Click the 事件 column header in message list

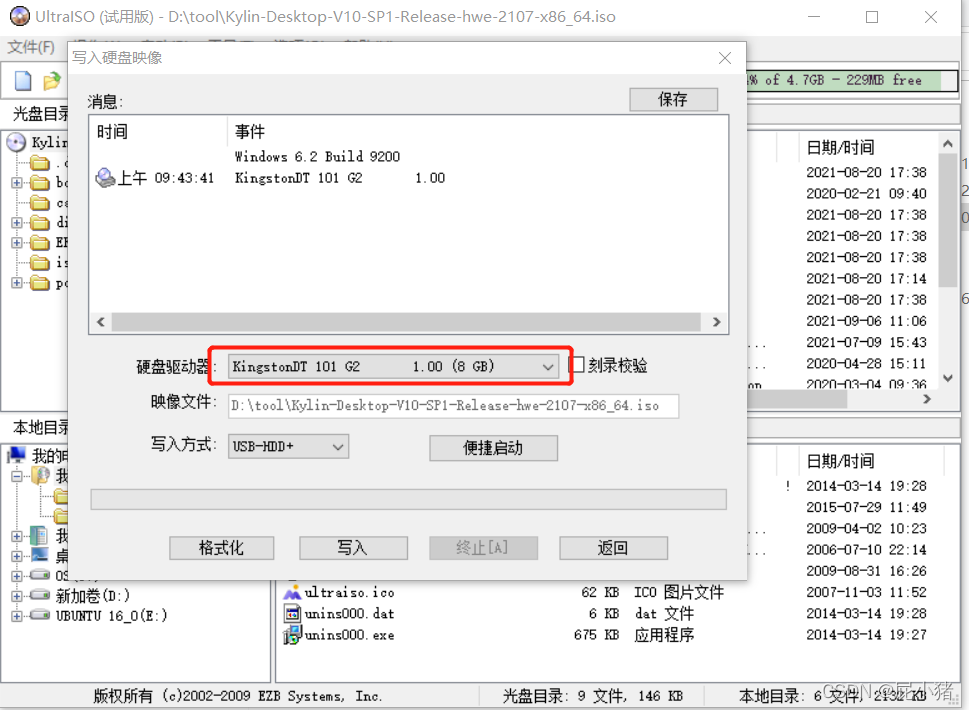[250, 132]
